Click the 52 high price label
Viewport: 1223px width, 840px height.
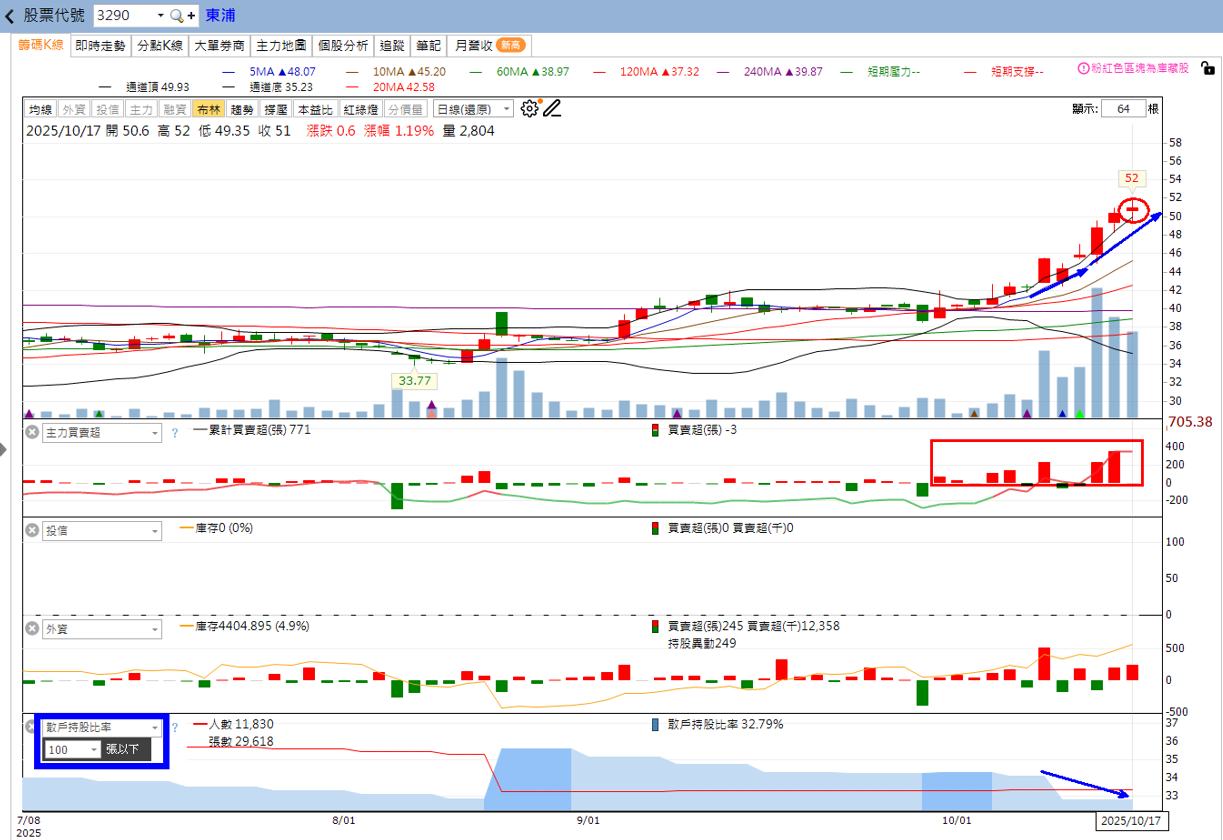(x=1131, y=178)
